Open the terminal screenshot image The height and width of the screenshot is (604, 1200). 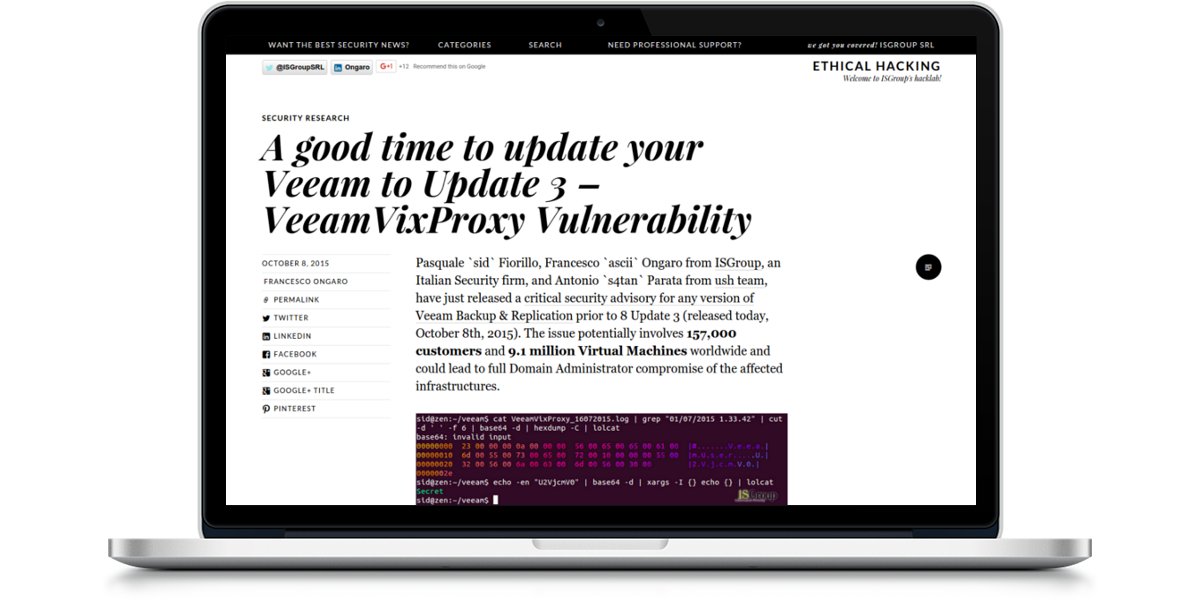coord(601,458)
